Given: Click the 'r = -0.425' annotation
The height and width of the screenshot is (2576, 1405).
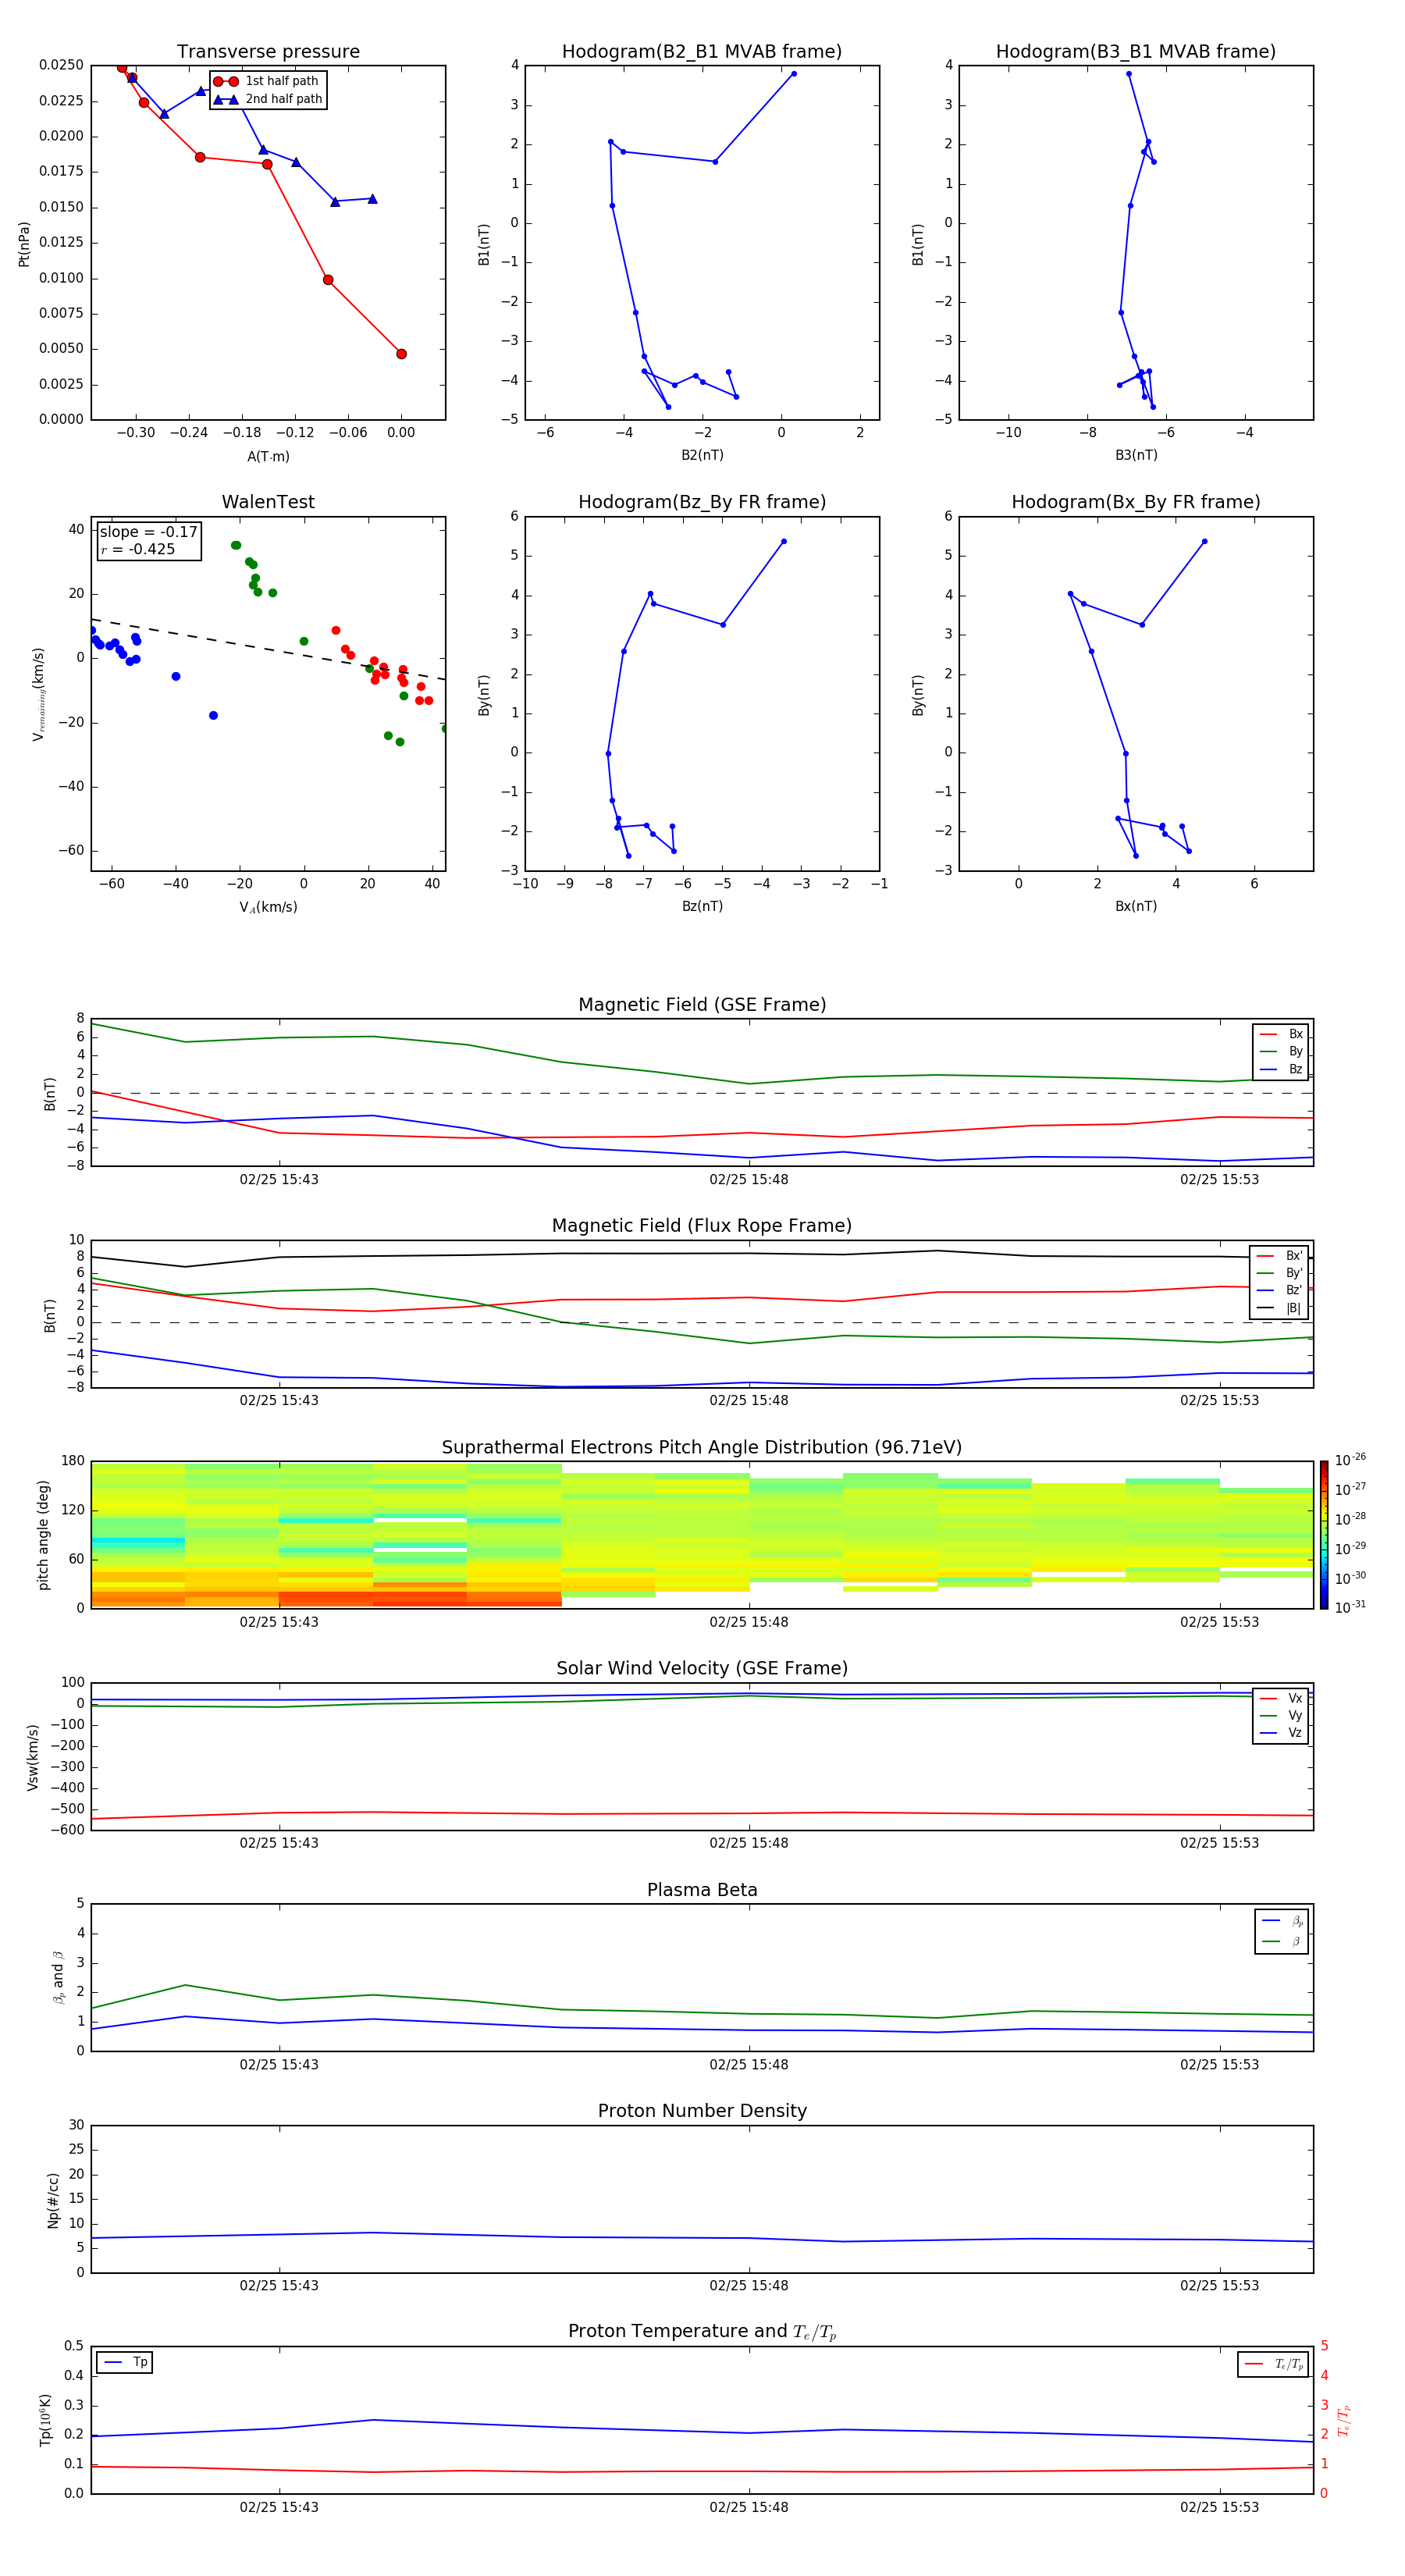Looking at the screenshot, I should tap(138, 549).
